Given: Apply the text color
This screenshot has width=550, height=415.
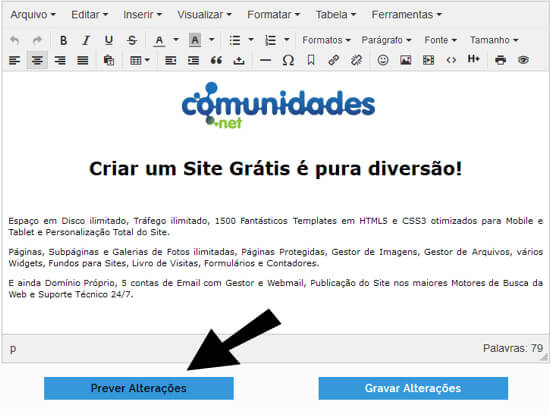Looking at the screenshot, I should tap(159, 40).
